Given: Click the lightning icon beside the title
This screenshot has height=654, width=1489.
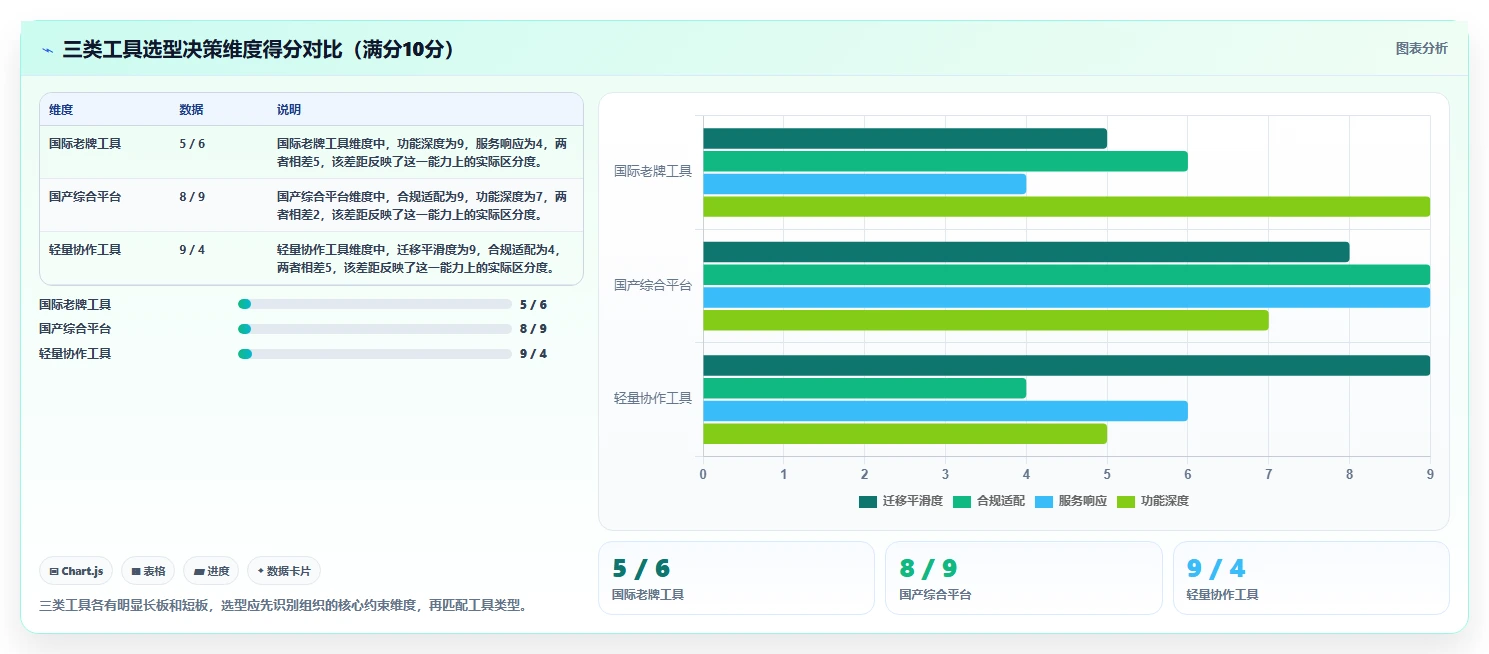Looking at the screenshot, I should 47,50.
